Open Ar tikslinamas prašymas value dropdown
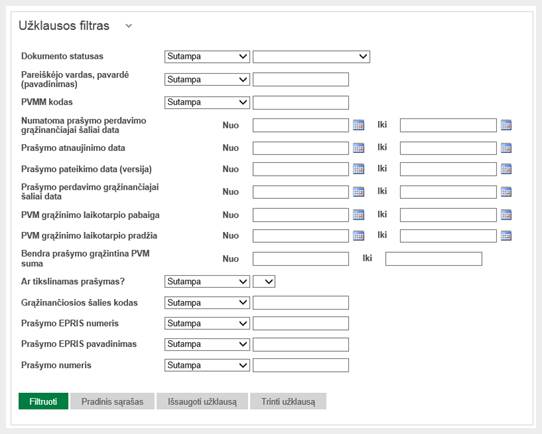 [x=264, y=282]
